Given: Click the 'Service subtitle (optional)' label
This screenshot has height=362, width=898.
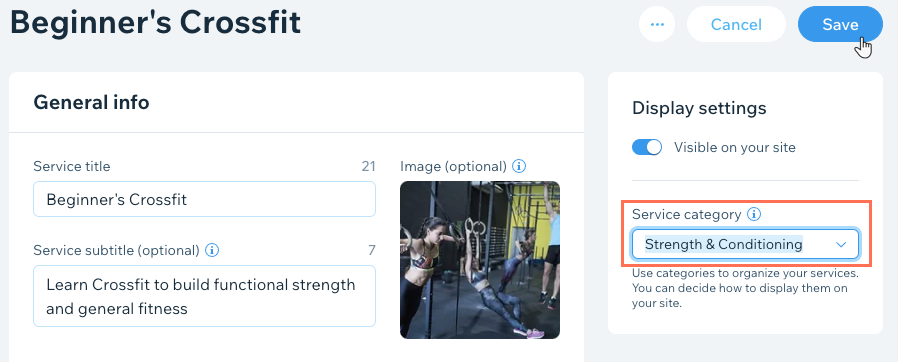Looking at the screenshot, I should pos(116,250).
